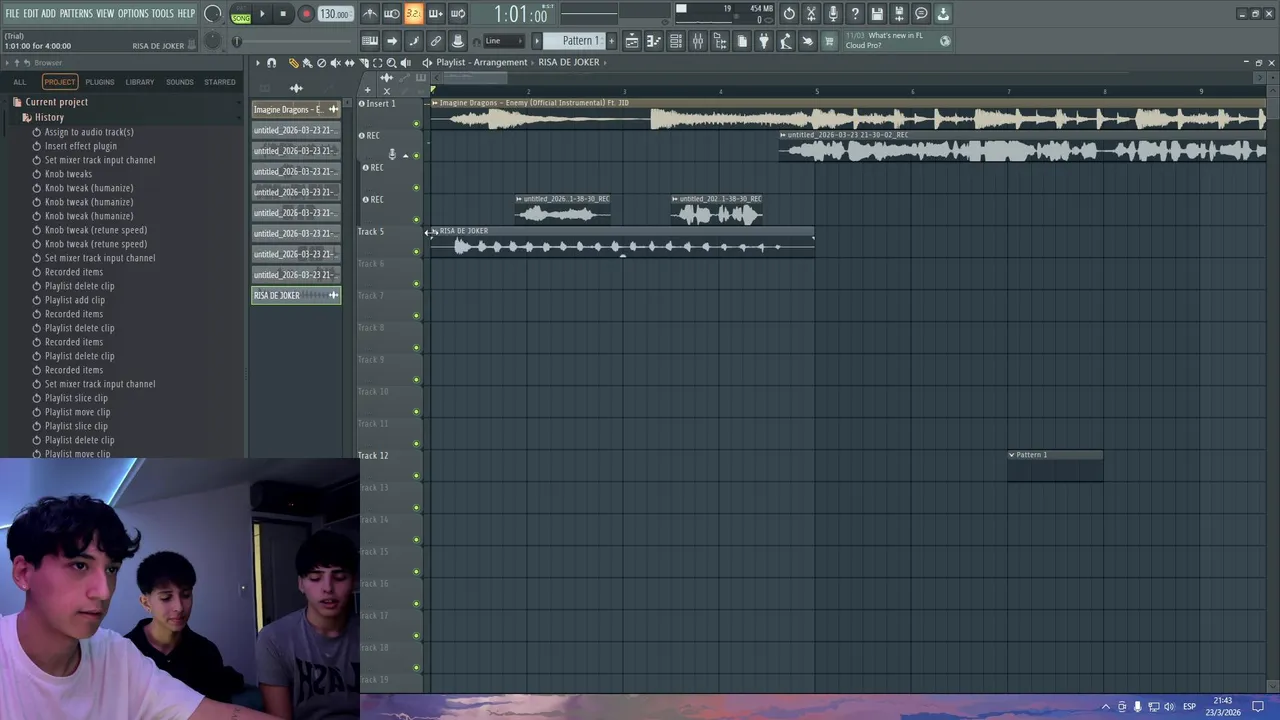Toggle metronome in top toolbar

[370, 14]
